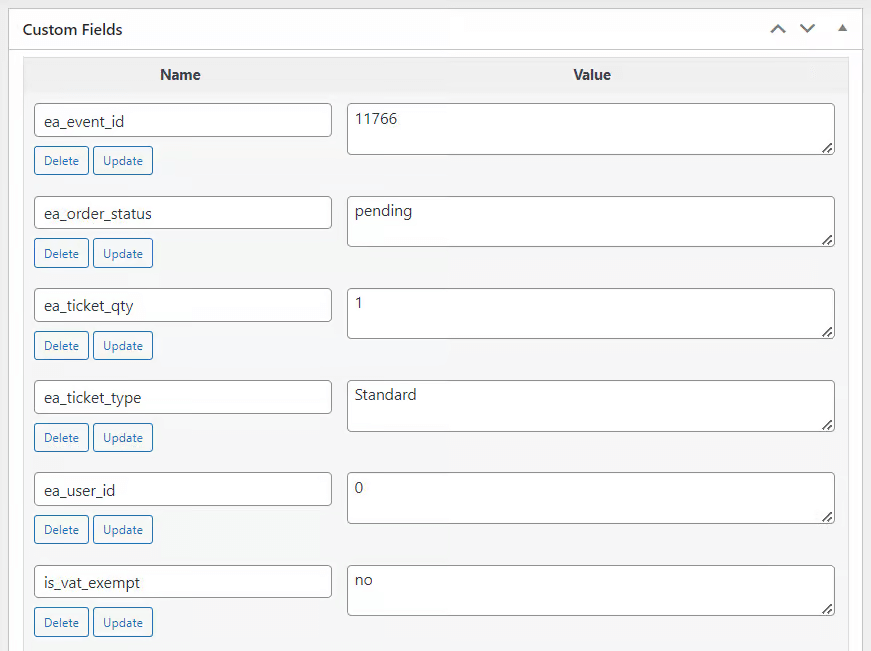This screenshot has height=651, width=871.
Task: Click the is_vat_exempt value textarea
Action: point(590,590)
